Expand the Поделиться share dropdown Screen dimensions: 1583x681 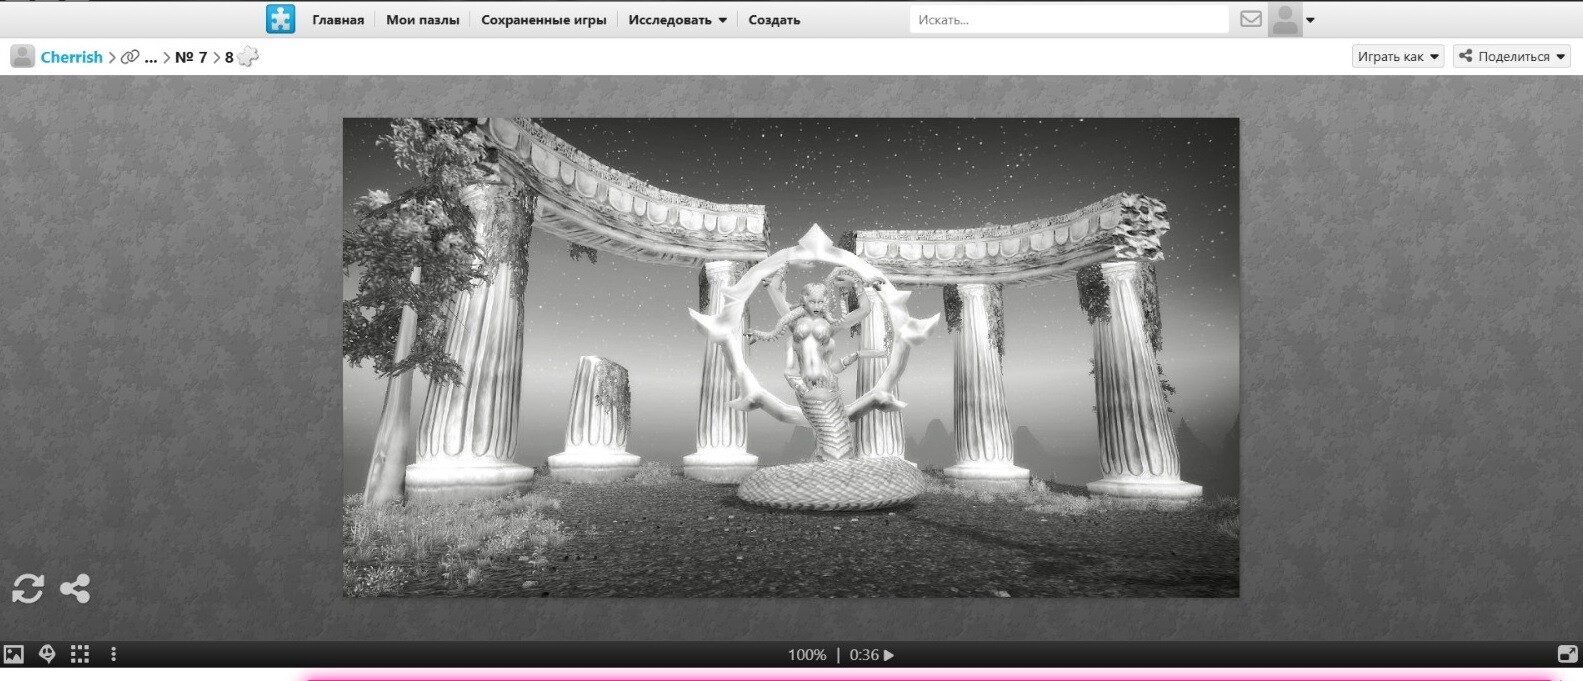[x=1511, y=57]
